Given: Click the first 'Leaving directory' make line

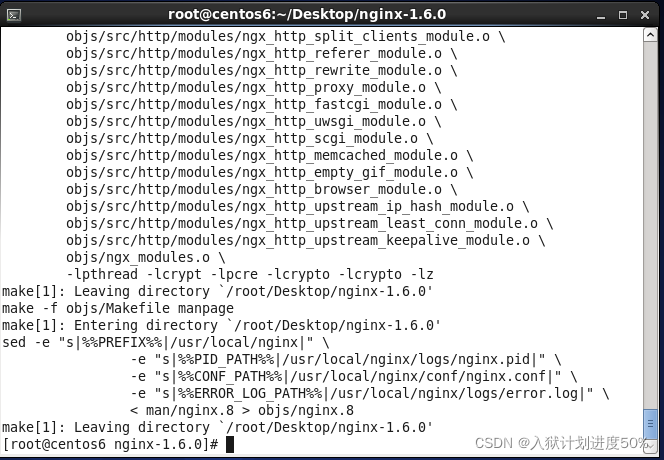Looking at the screenshot, I should pyautogui.click(x=217, y=291).
